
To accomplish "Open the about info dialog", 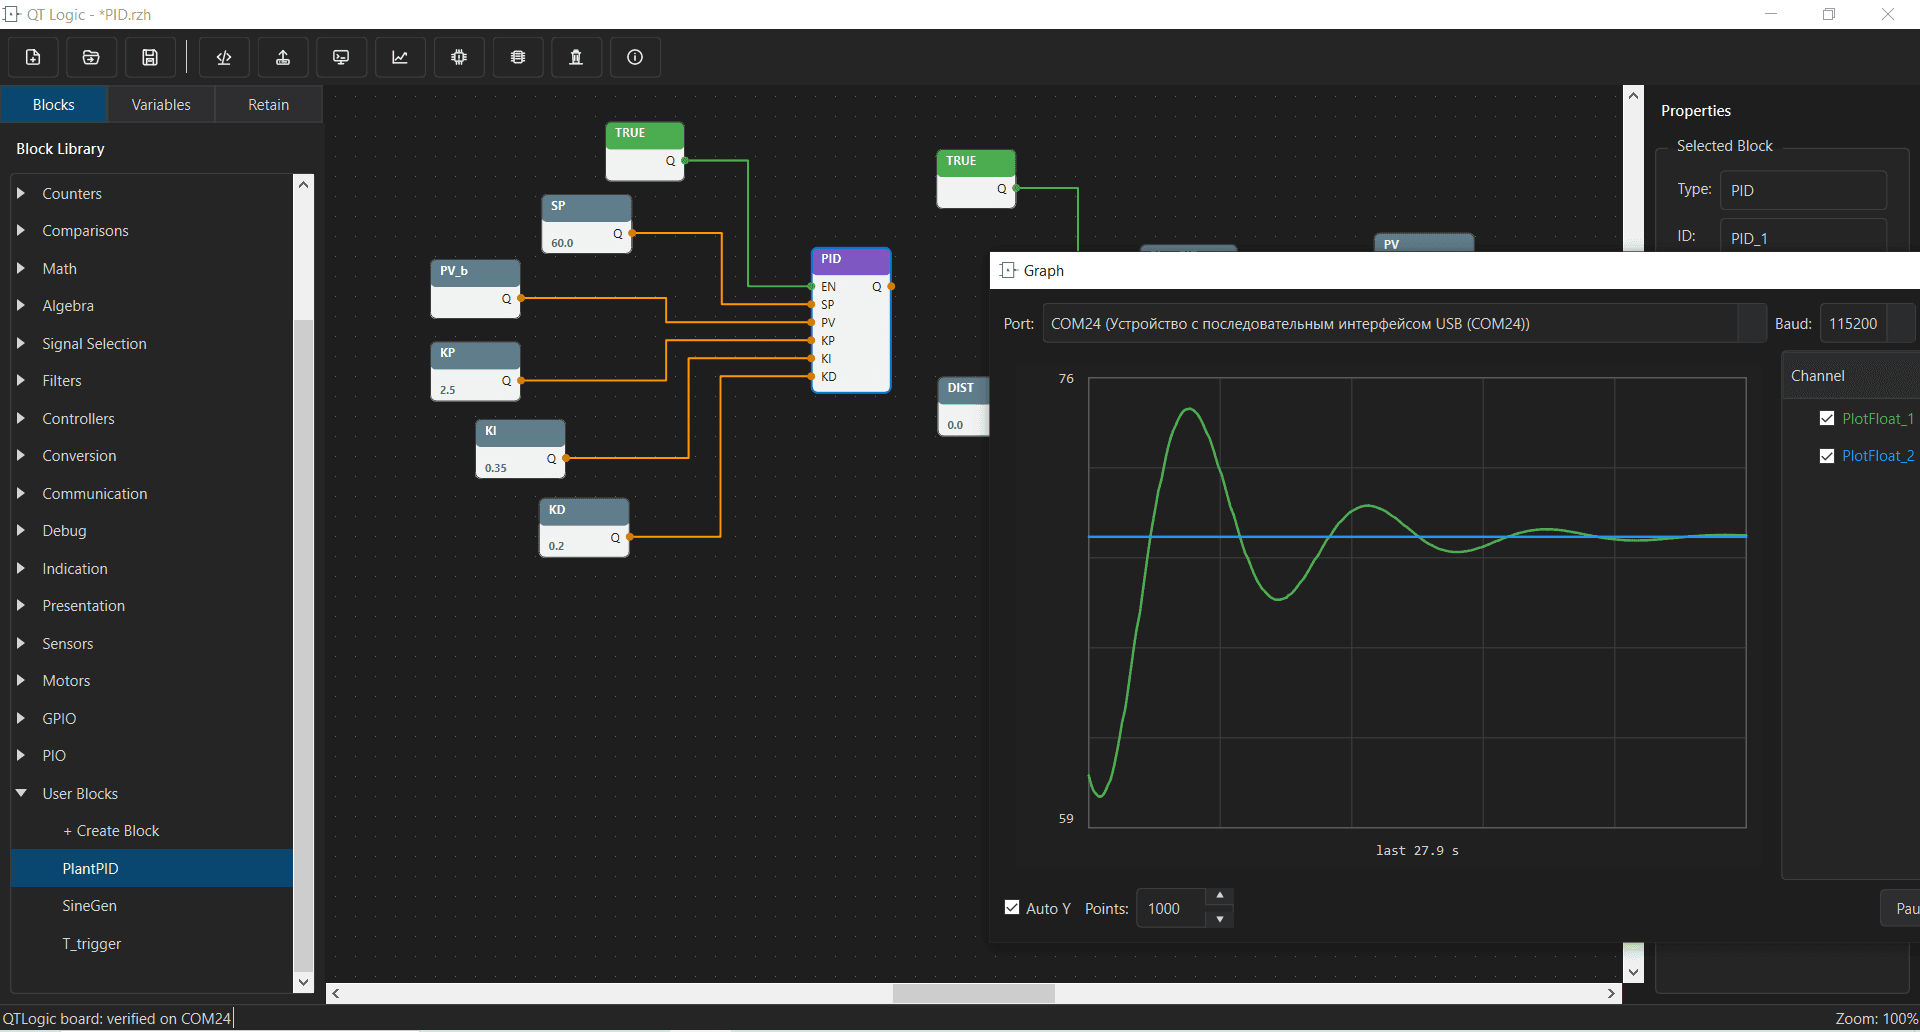I will click(635, 57).
